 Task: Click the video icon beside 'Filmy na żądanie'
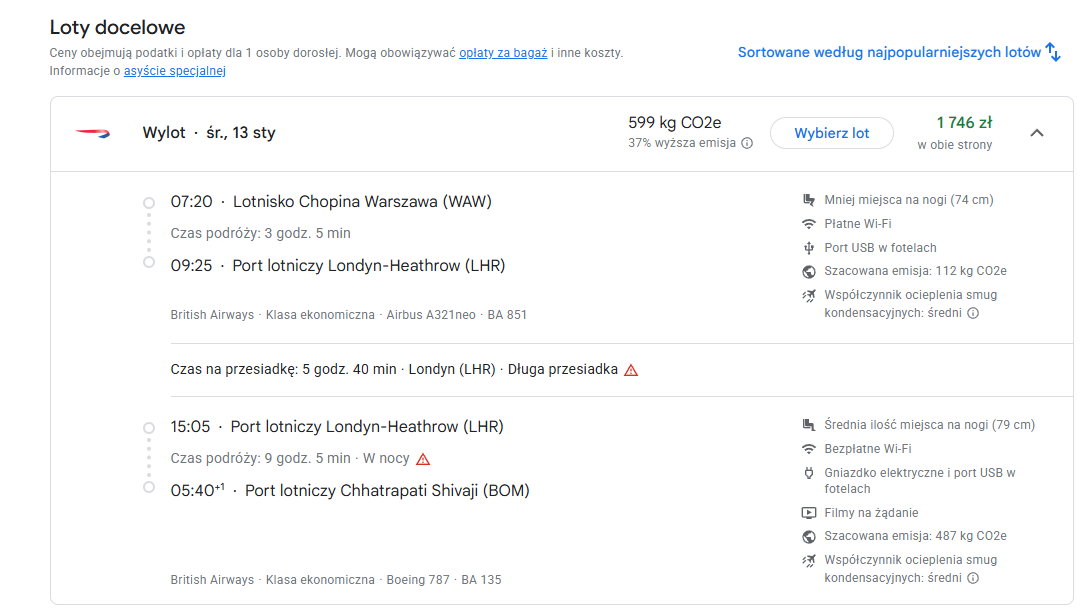pos(808,513)
